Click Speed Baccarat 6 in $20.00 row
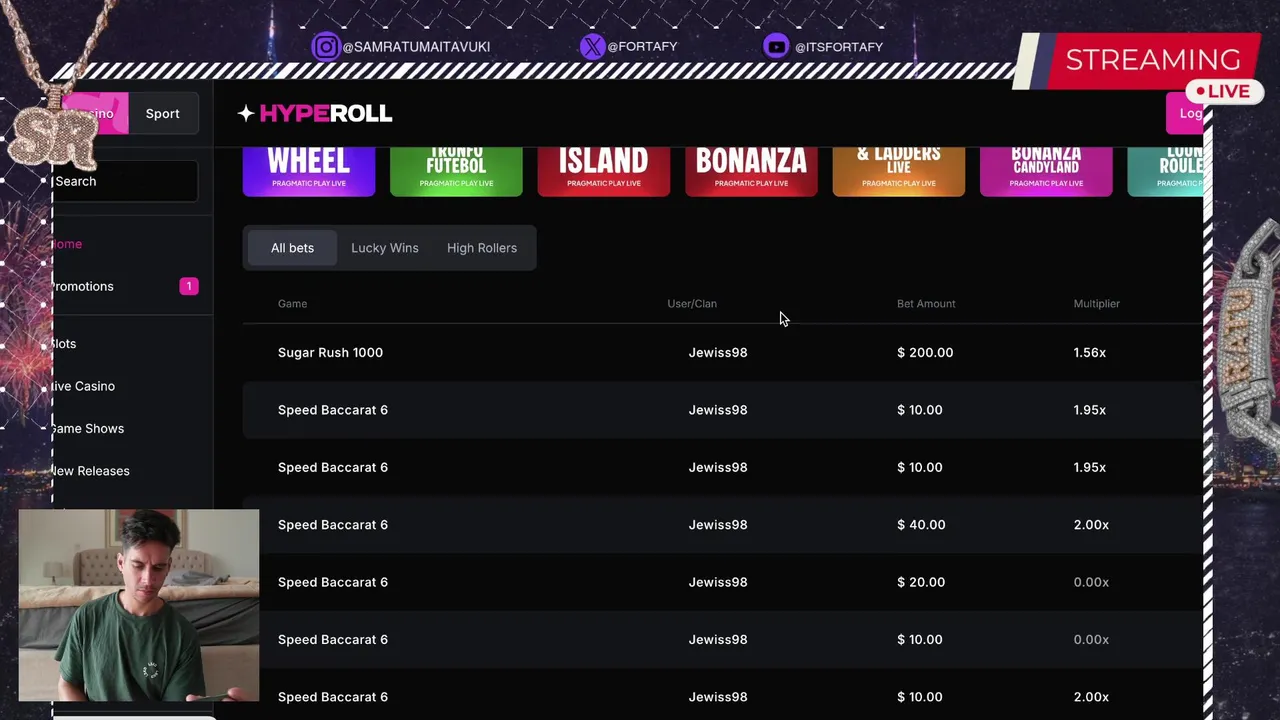This screenshot has width=1280, height=720. [333, 582]
